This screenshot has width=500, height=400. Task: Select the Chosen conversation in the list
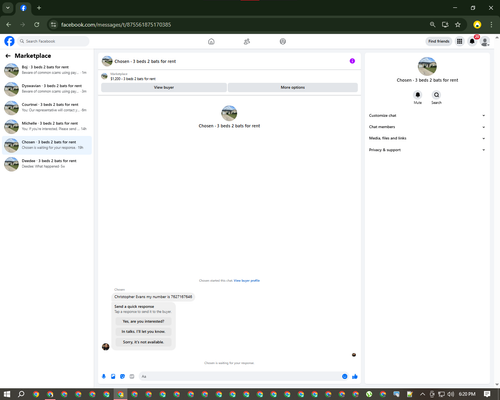(x=47, y=145)
